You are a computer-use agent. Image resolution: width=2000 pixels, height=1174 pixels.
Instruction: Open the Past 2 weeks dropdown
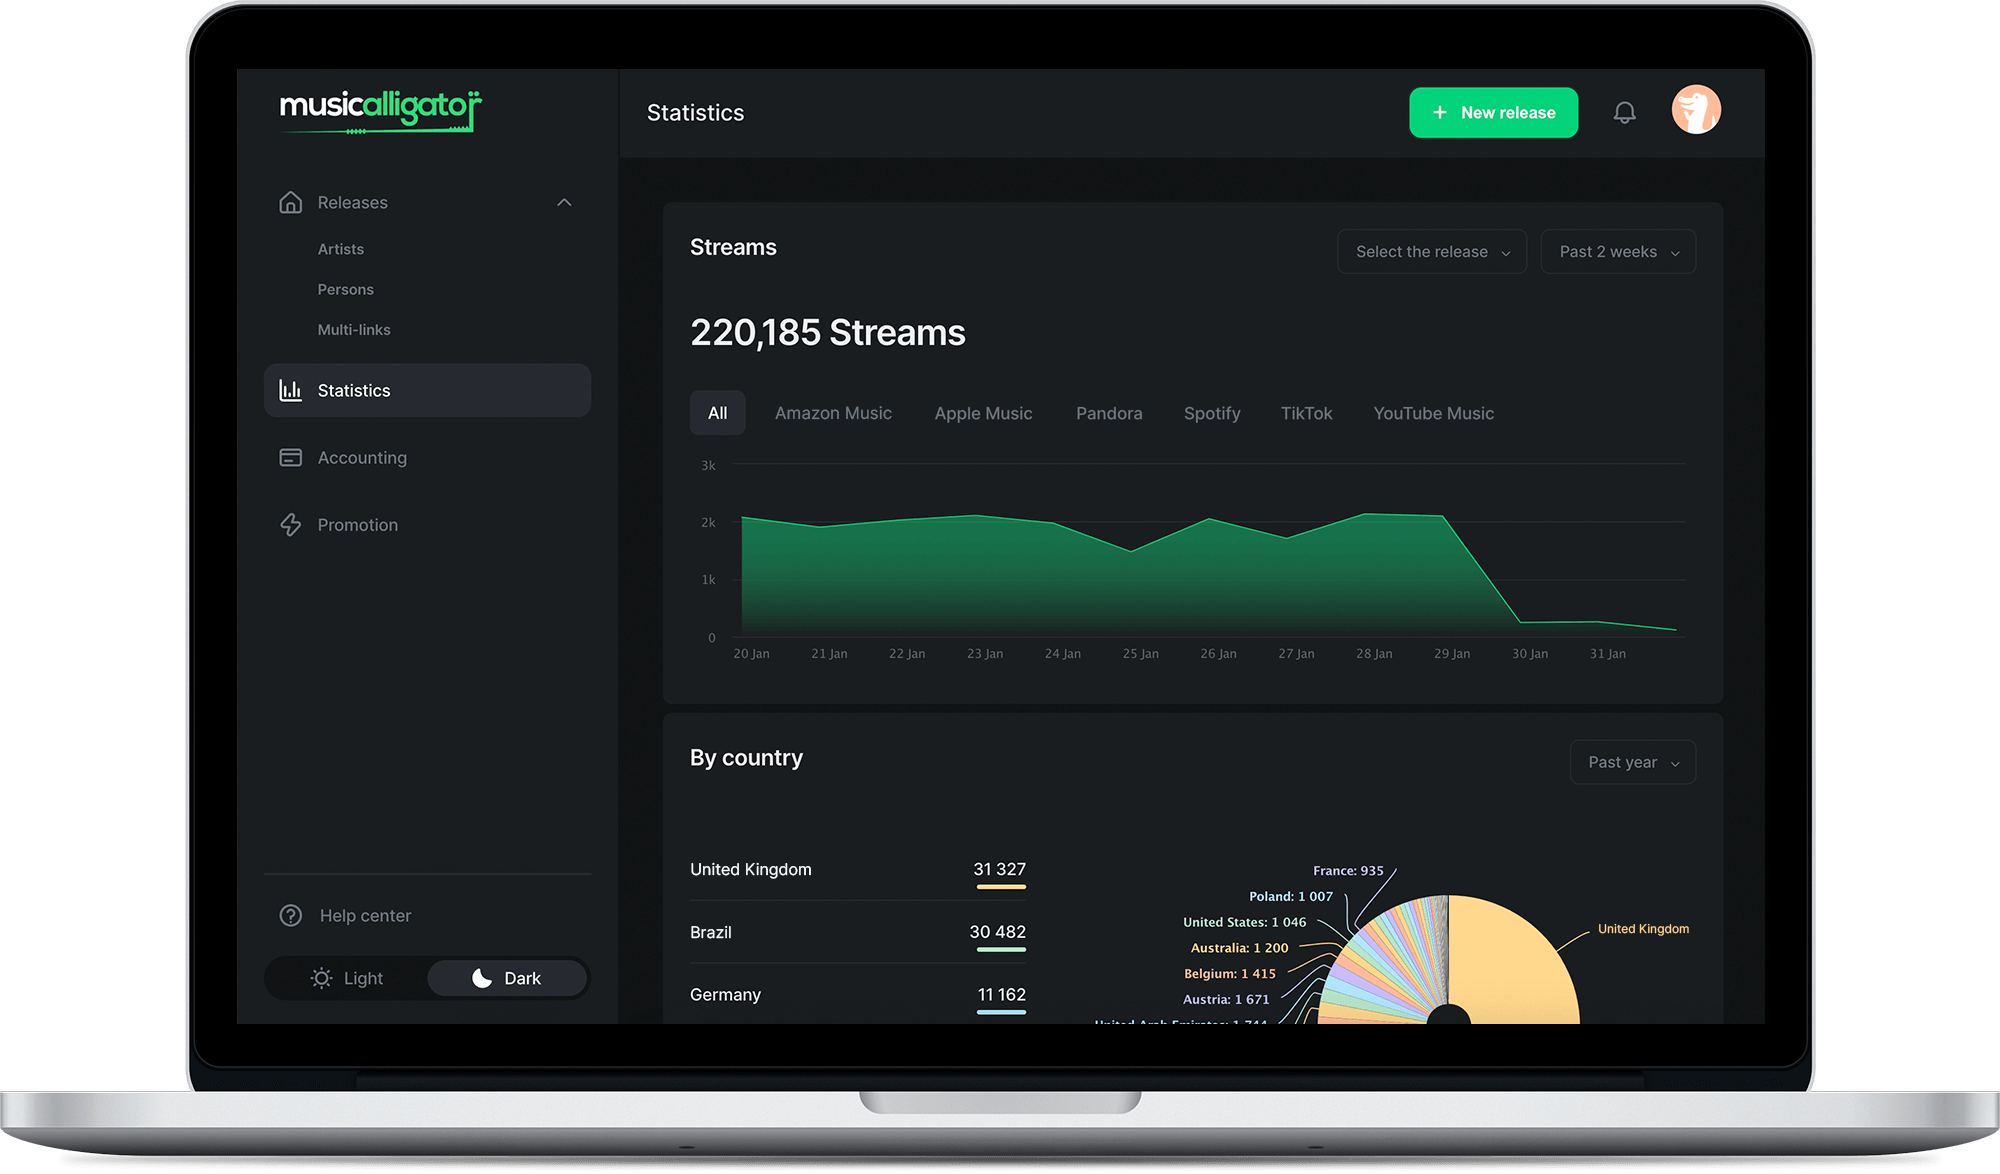[x=1618, y=252]
